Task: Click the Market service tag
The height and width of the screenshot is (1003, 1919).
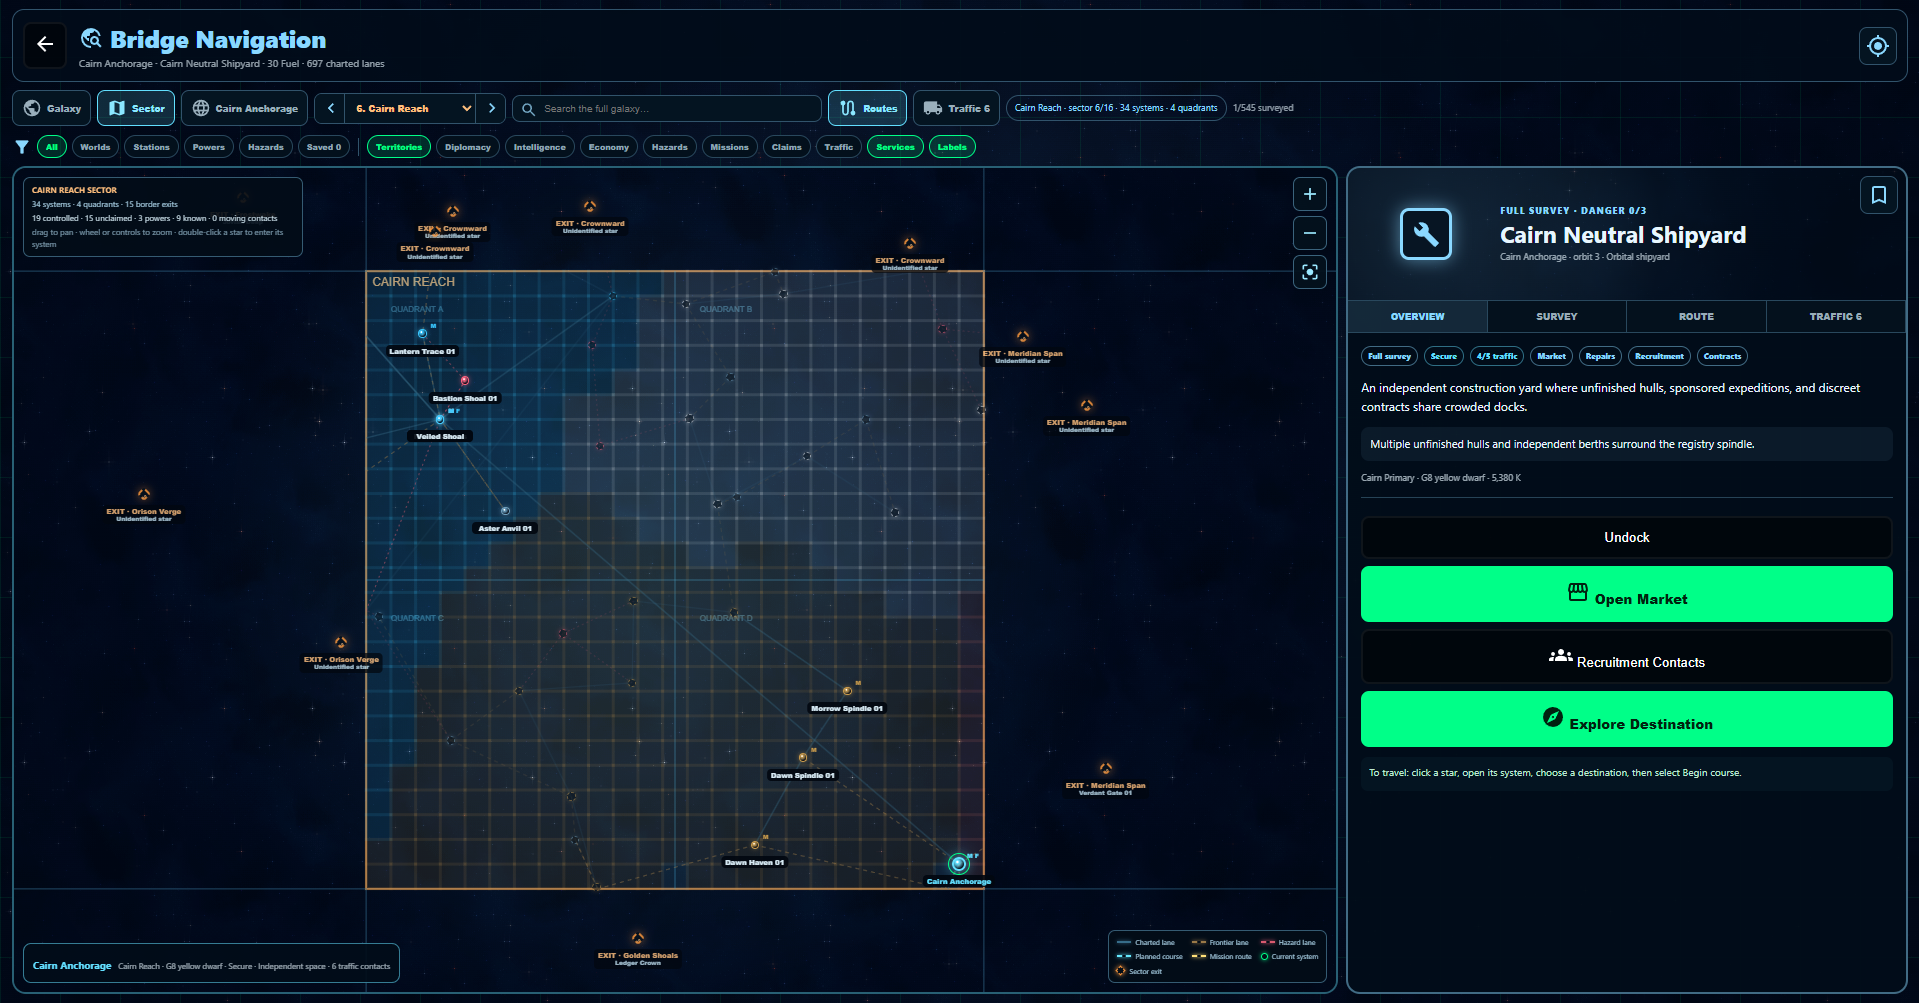Action: click(x=1551, y=356)
